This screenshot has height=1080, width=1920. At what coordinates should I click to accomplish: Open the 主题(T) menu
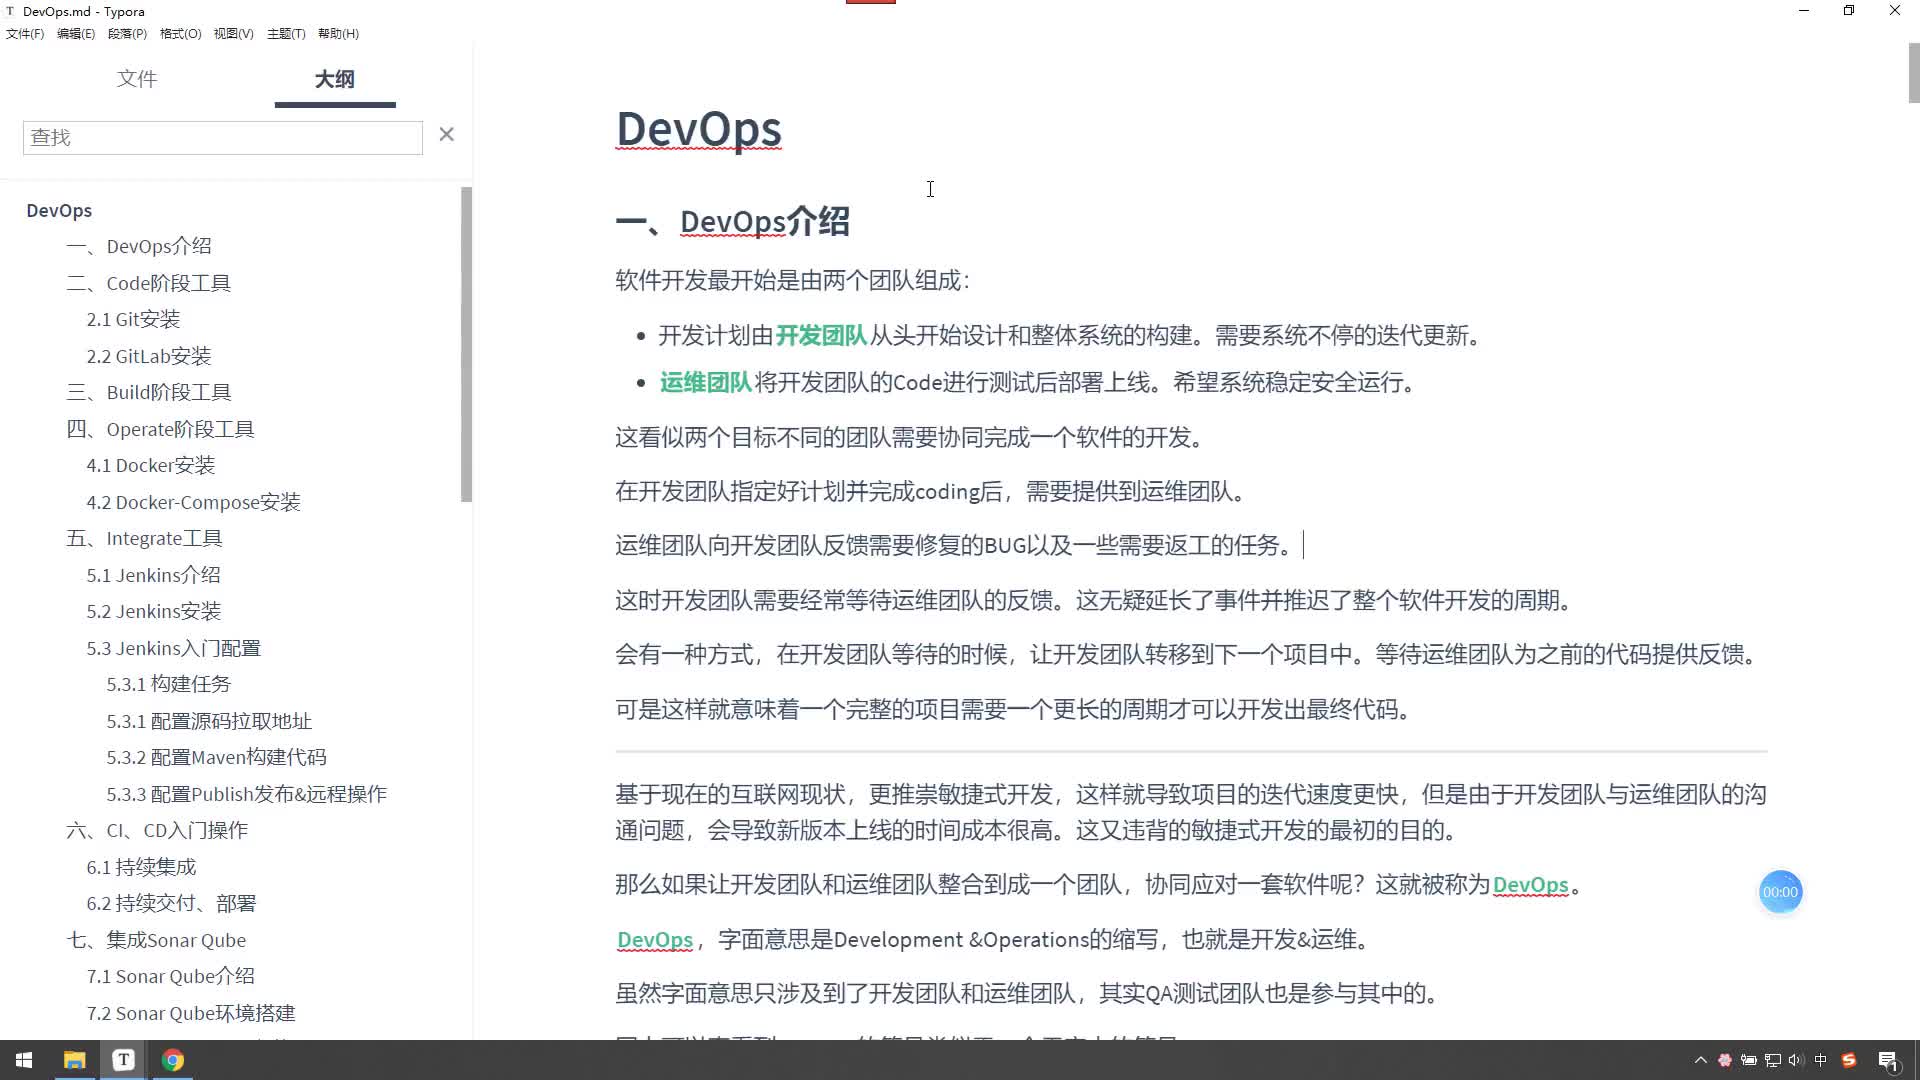(286, 33)
